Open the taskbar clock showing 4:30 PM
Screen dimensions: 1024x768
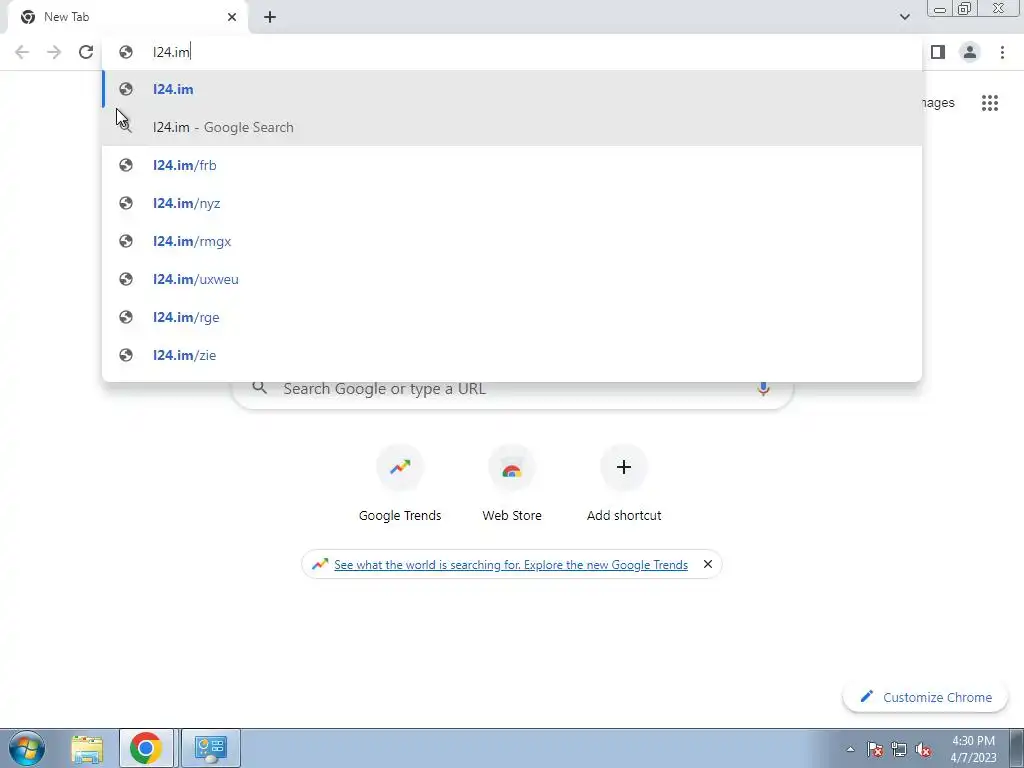pos(973,749)
